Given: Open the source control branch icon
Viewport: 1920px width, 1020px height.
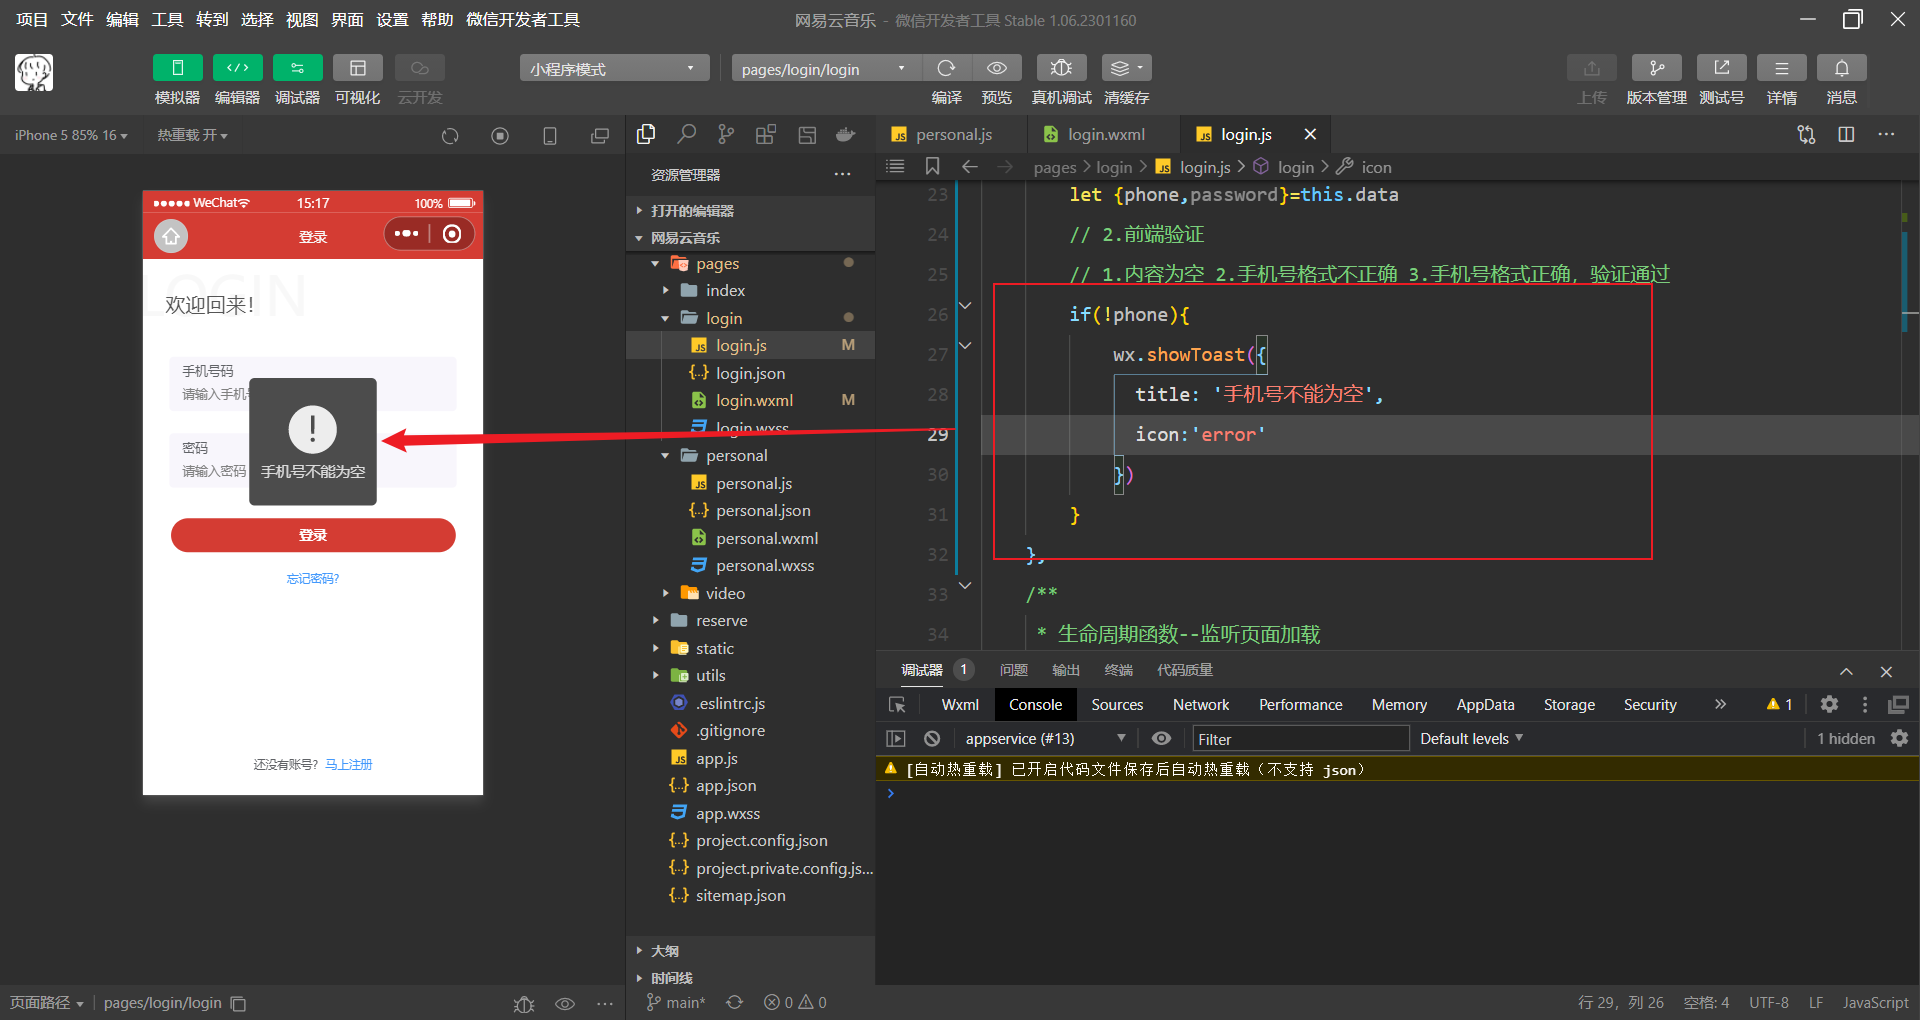Looking at the screenshot, I should (x=726, y=134).
